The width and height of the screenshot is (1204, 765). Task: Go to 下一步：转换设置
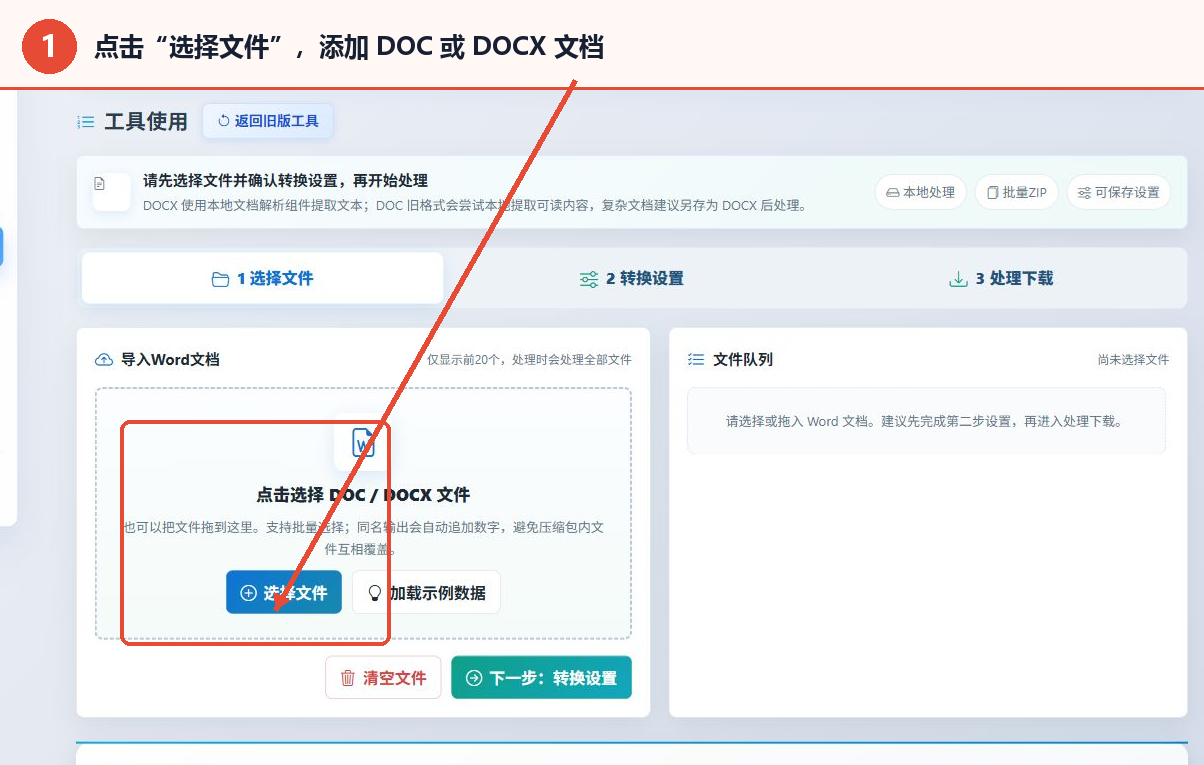tap(541, 677)
